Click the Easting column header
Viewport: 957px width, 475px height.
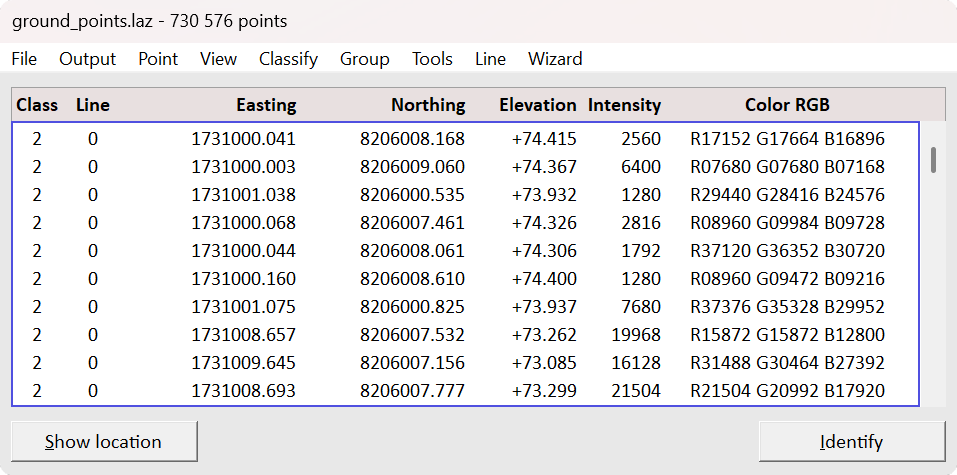[266, 105]
